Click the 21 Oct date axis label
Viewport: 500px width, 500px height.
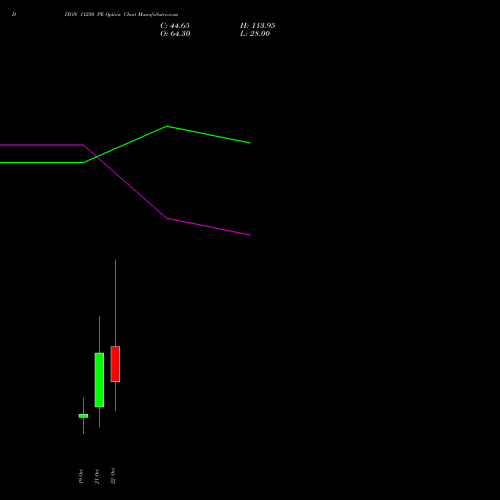point(97,476)
